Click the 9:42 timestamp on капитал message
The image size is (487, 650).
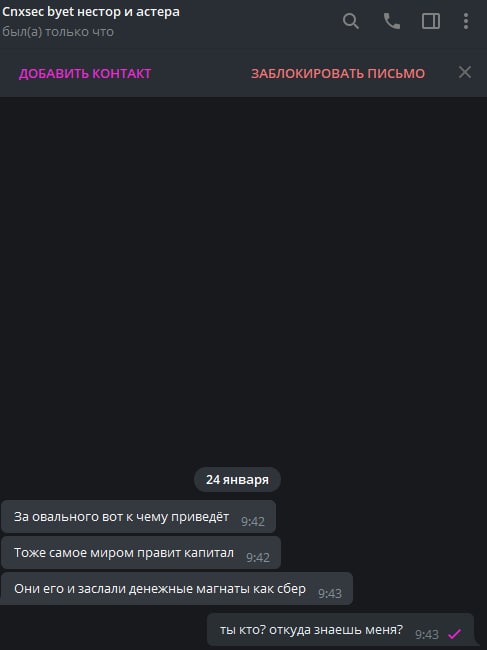tap(258, 558)
